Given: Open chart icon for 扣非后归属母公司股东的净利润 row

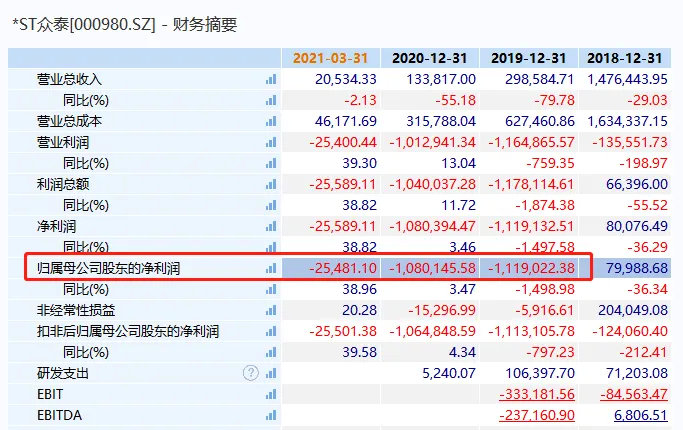Looking at the screenshot, I should pyautogui.click(x=271, y=331).
